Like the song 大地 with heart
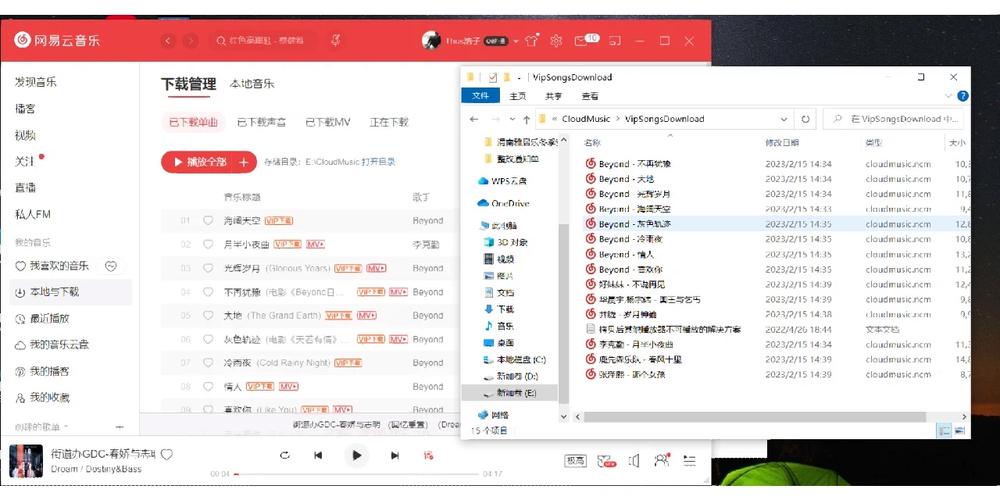Image resolution: width=1000 pixels, height=500 pixels. point(208,316)
